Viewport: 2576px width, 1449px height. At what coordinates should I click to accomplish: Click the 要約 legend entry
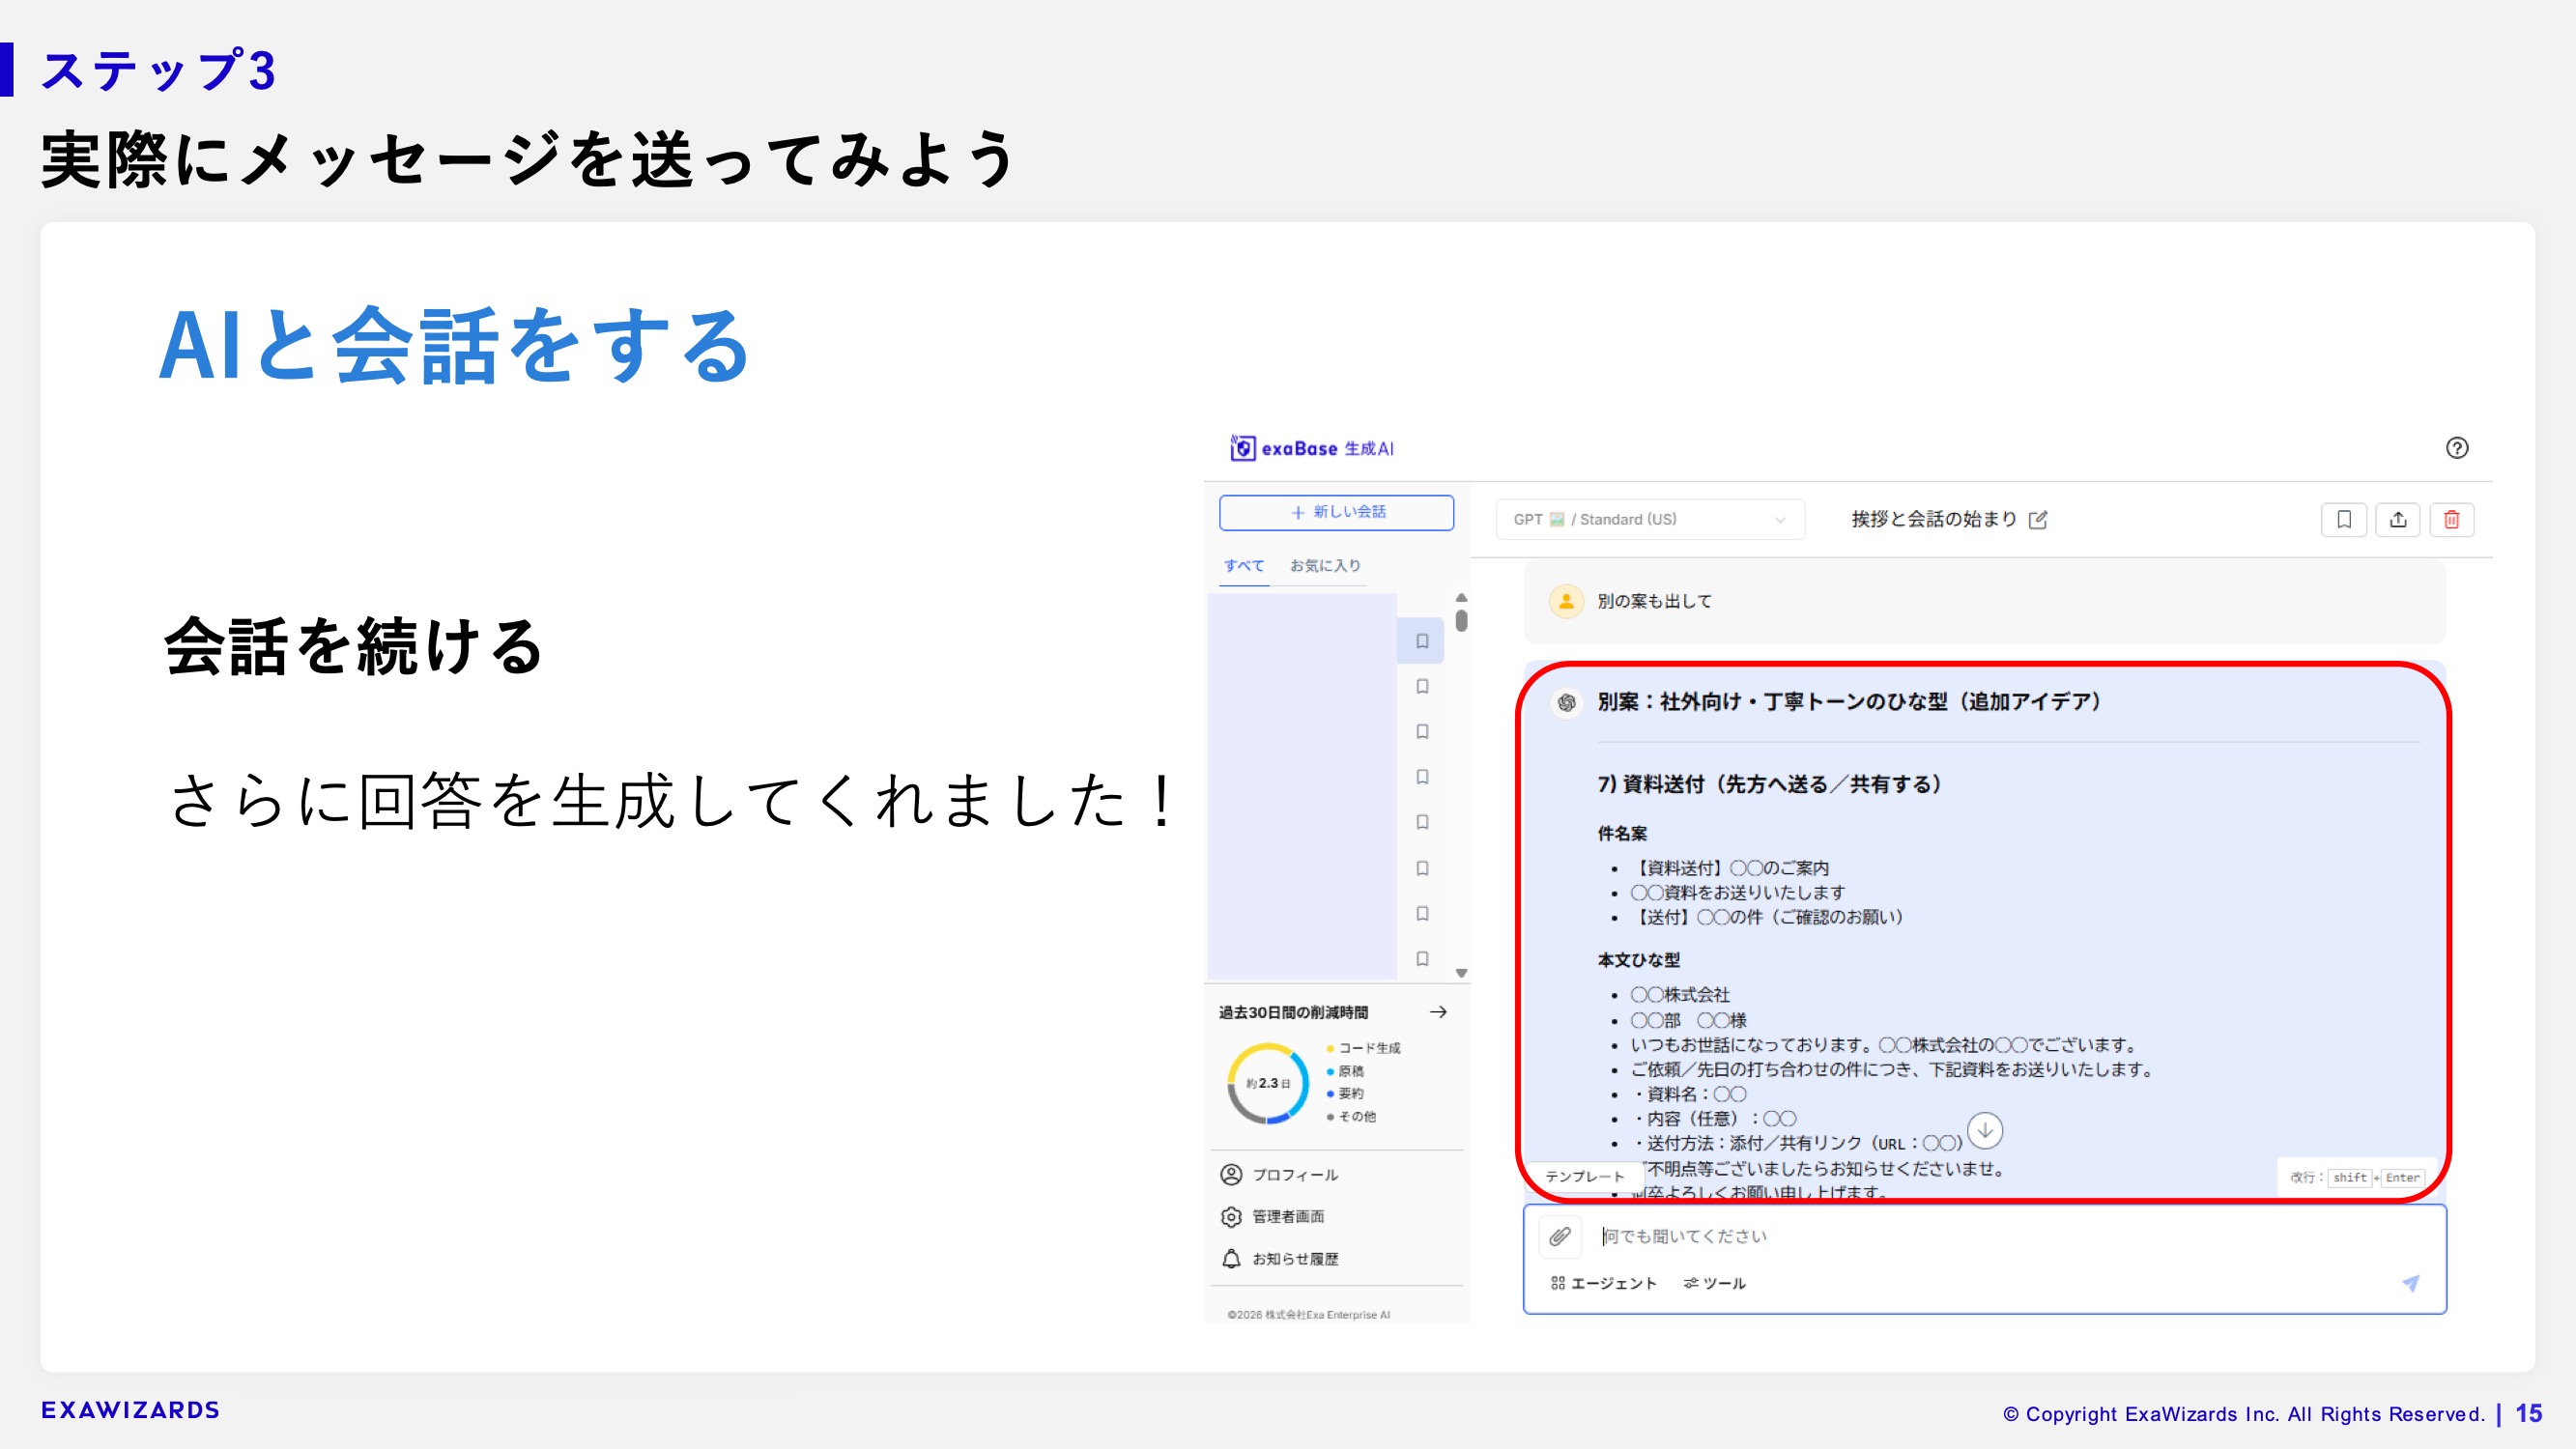(x=1346, y=1093)
